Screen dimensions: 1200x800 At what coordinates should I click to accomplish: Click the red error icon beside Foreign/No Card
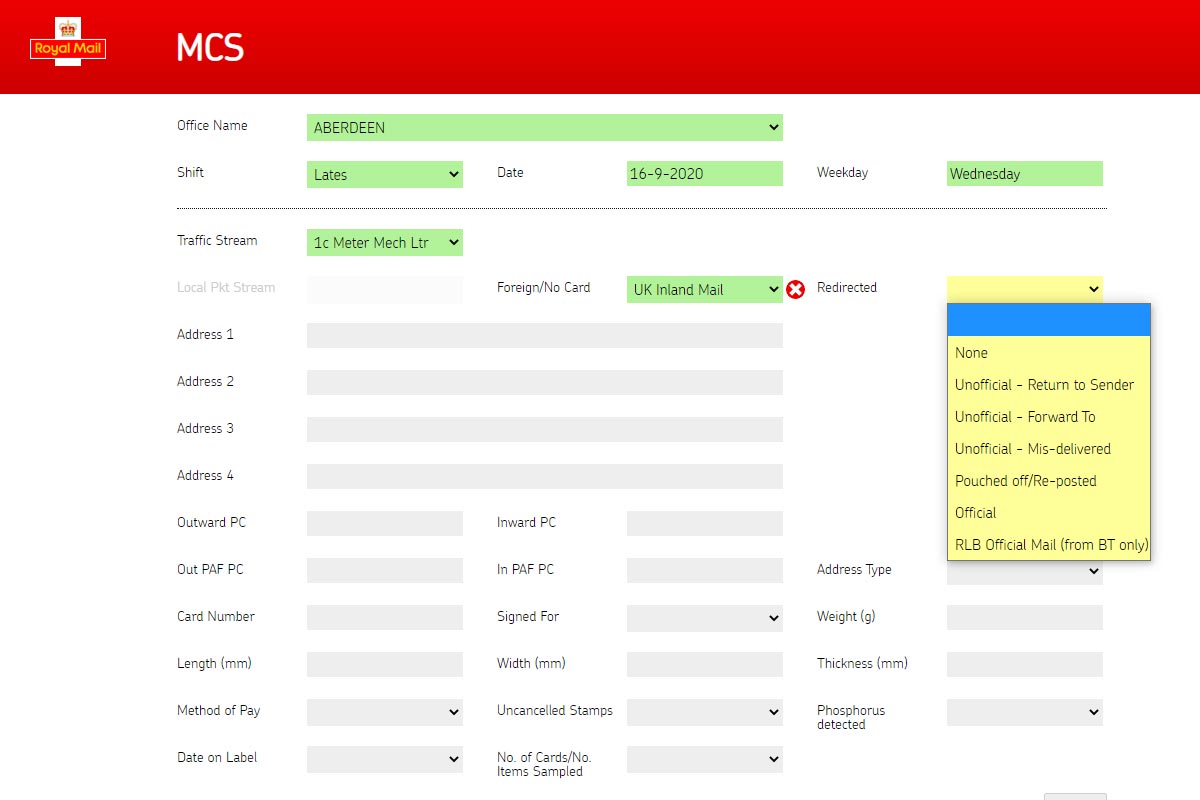(x=795, y=290)
